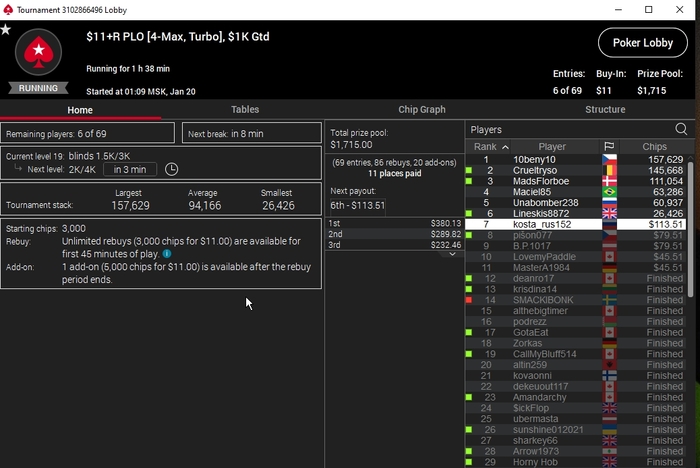Click the 3rd place $232.46 payout row
Image resolution: width=700 pixels, height=468 pixels.
(395, 245)
